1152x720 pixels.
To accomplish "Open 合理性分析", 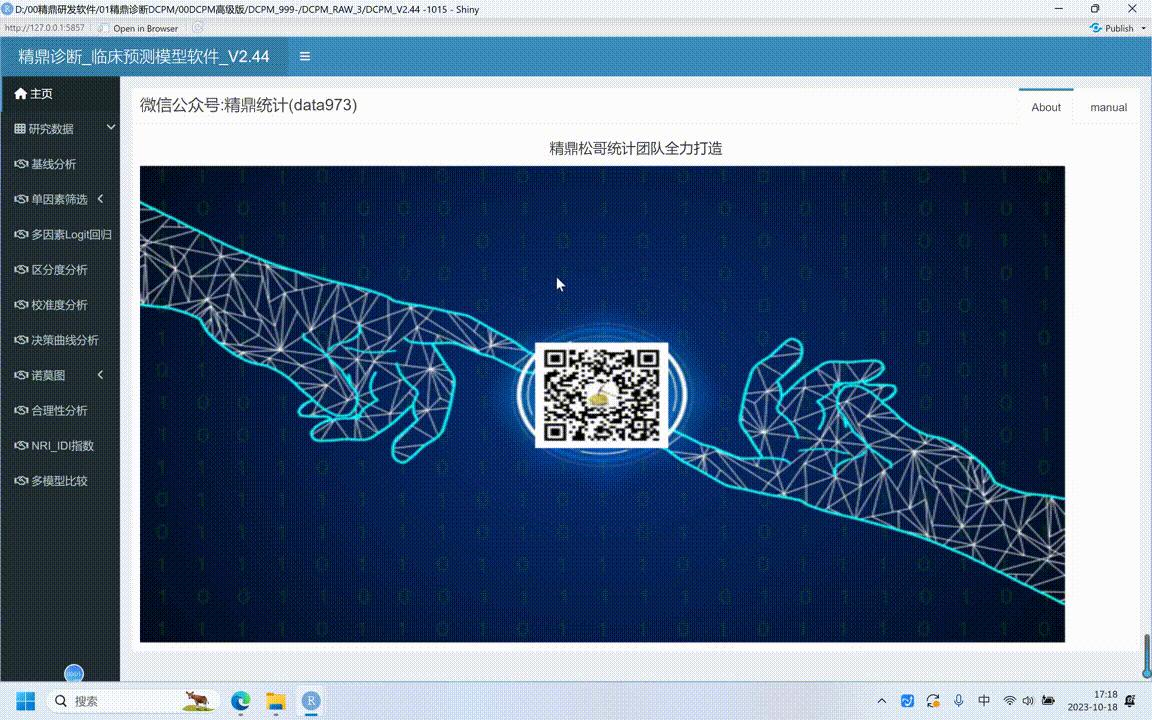I will pos(58,410).
